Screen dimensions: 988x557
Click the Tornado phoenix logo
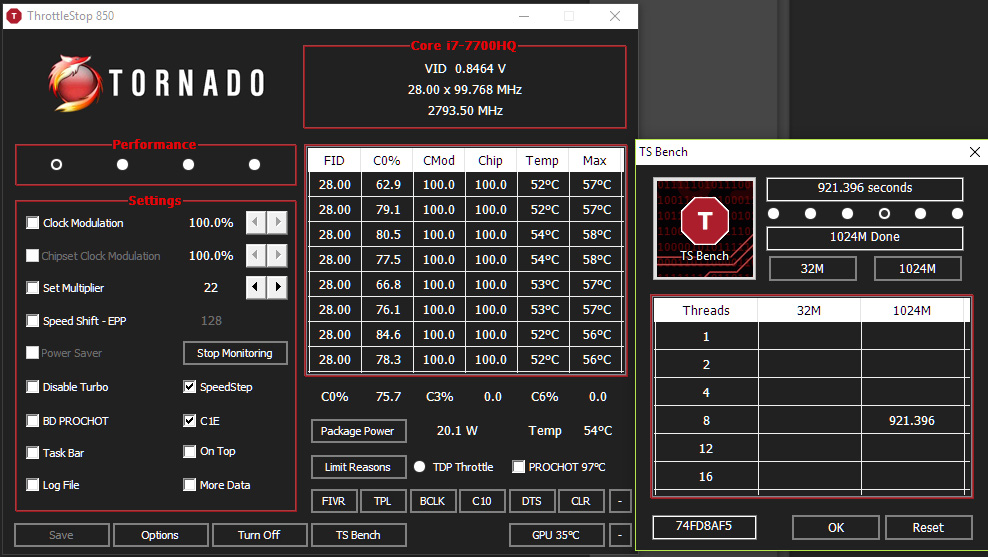pos(75,84)
